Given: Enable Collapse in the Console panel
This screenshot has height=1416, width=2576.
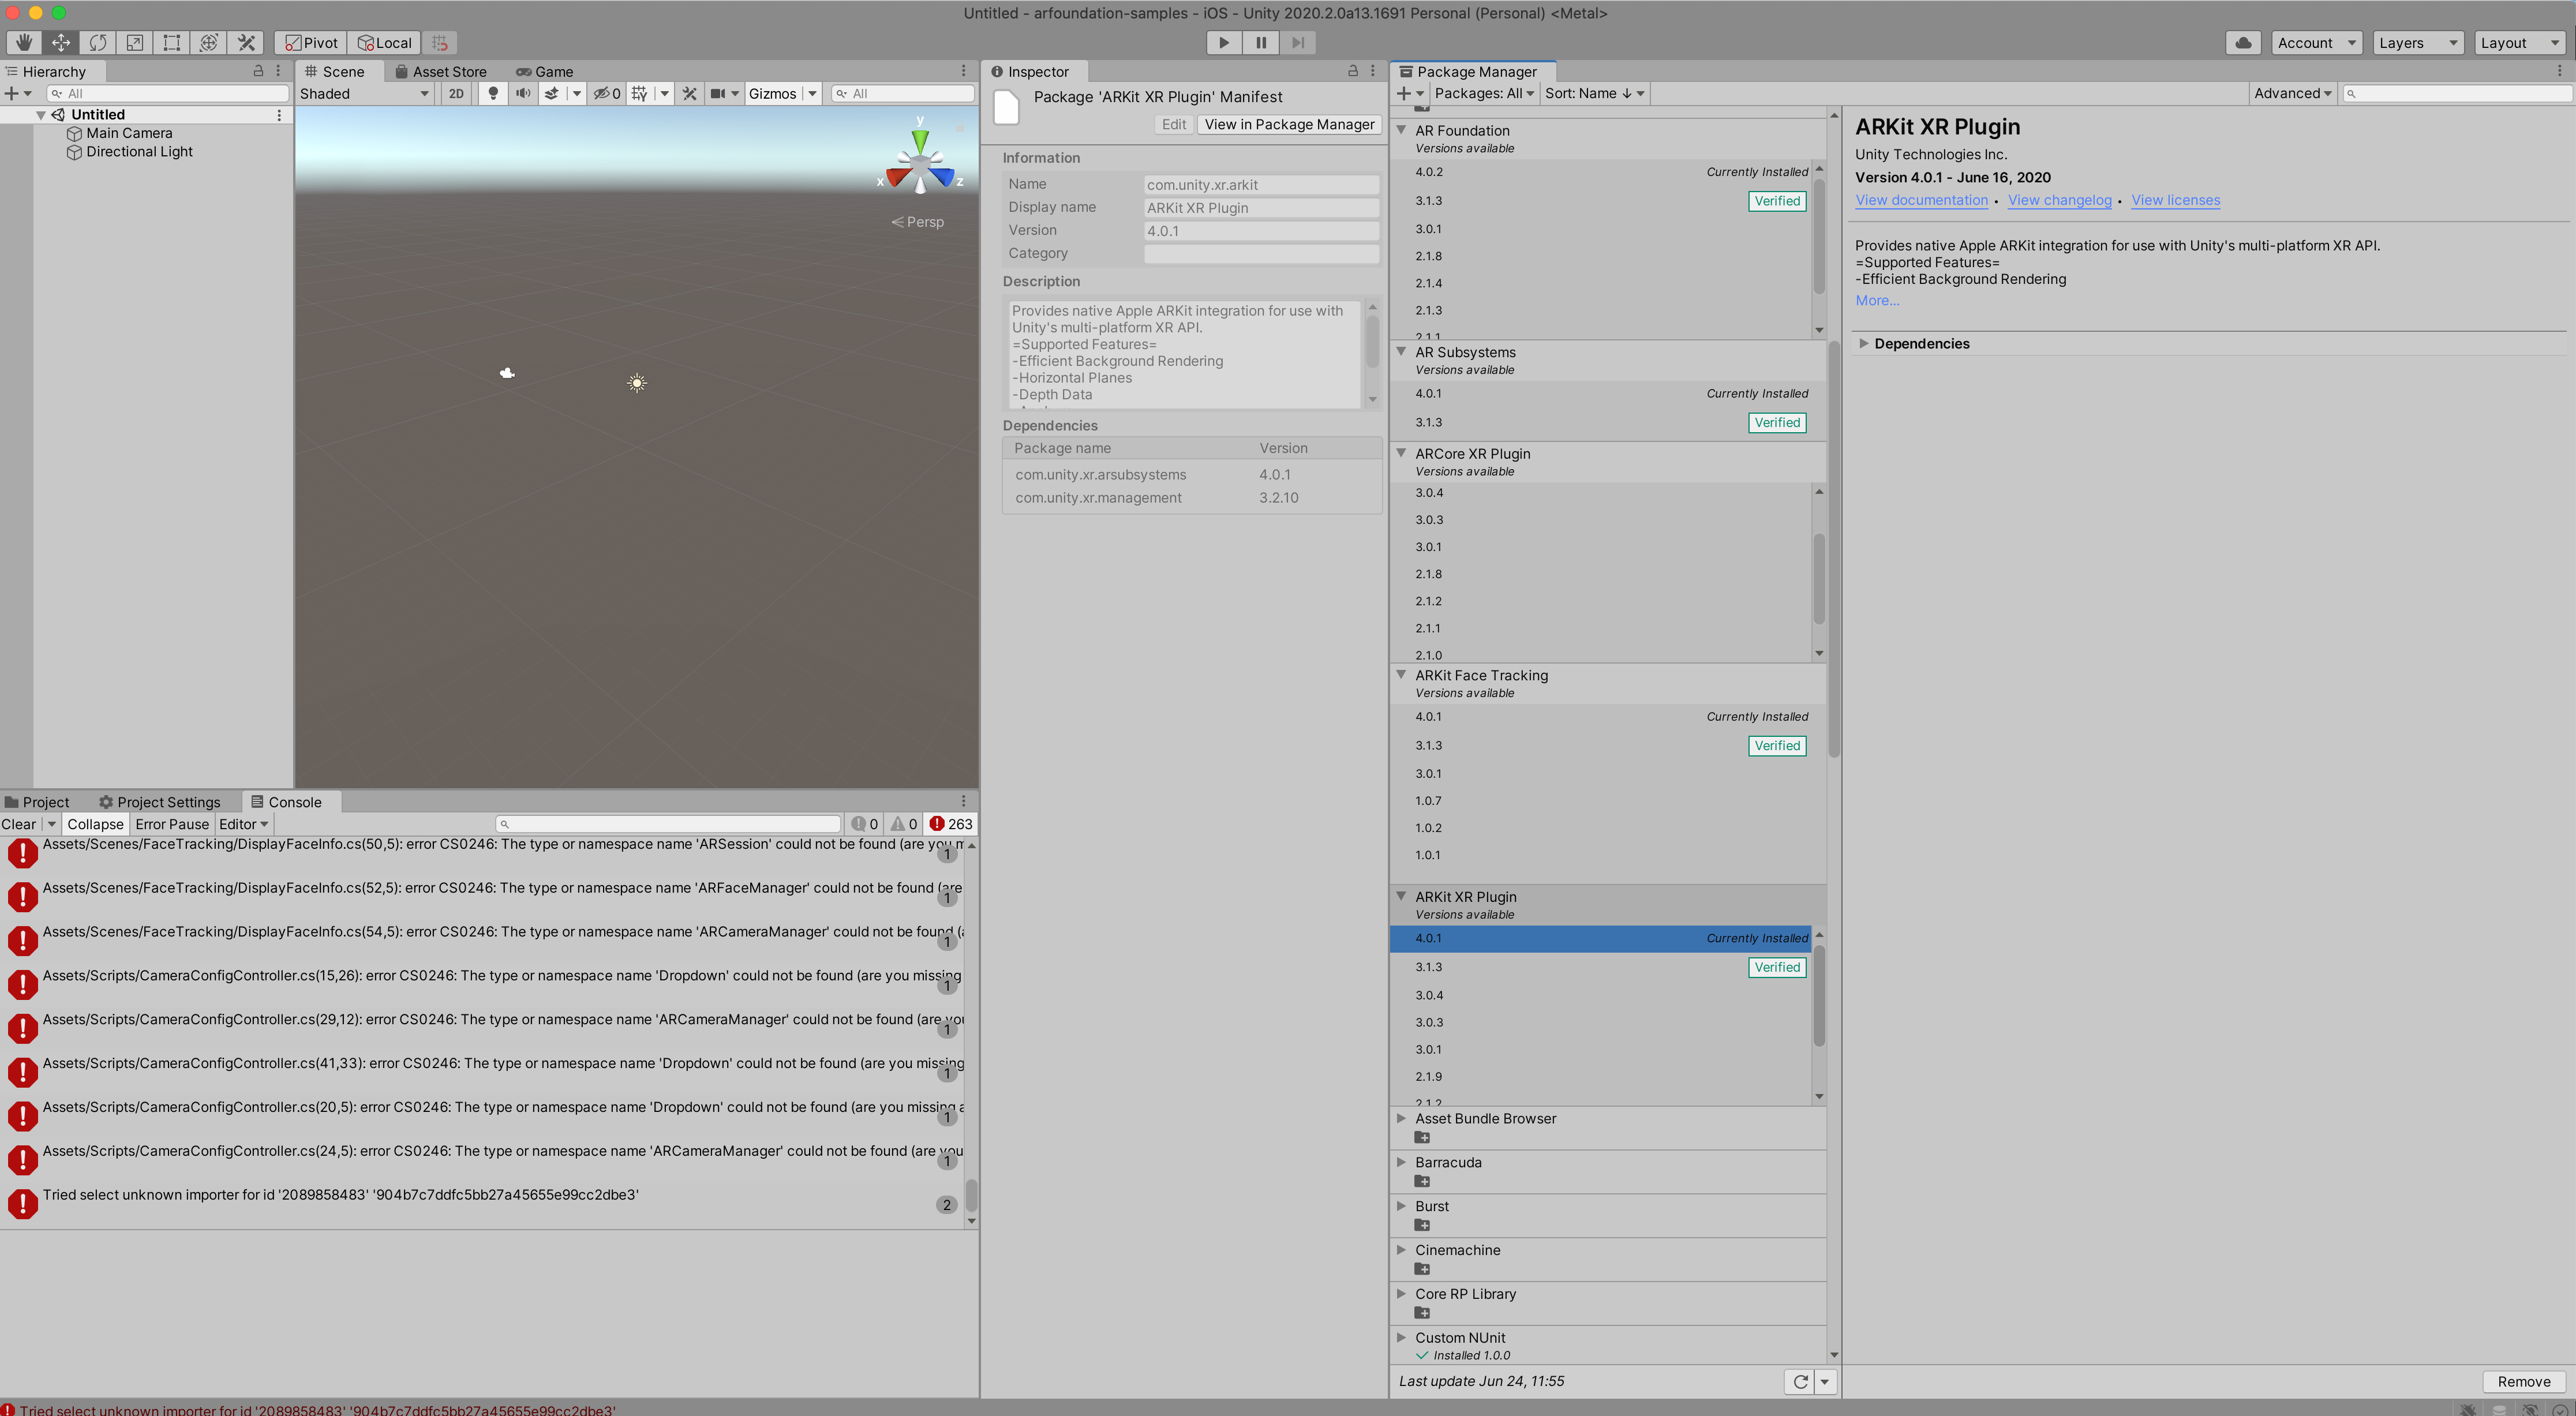Looking at the screenshot, I should pos(95,823).
